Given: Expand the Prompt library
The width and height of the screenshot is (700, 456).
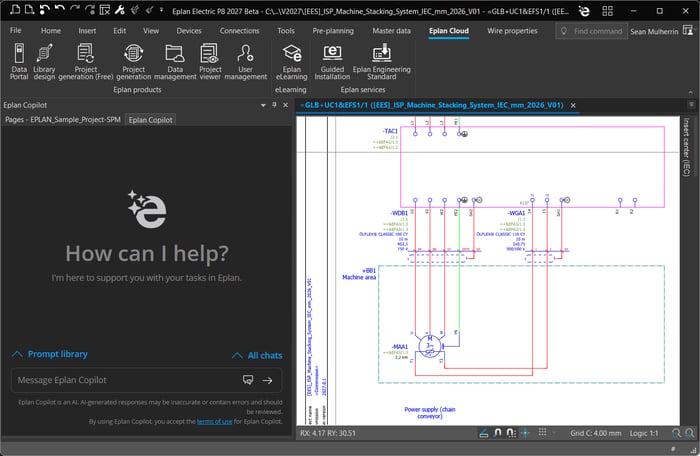Looking at the screenshot, I should click(49, 354).
